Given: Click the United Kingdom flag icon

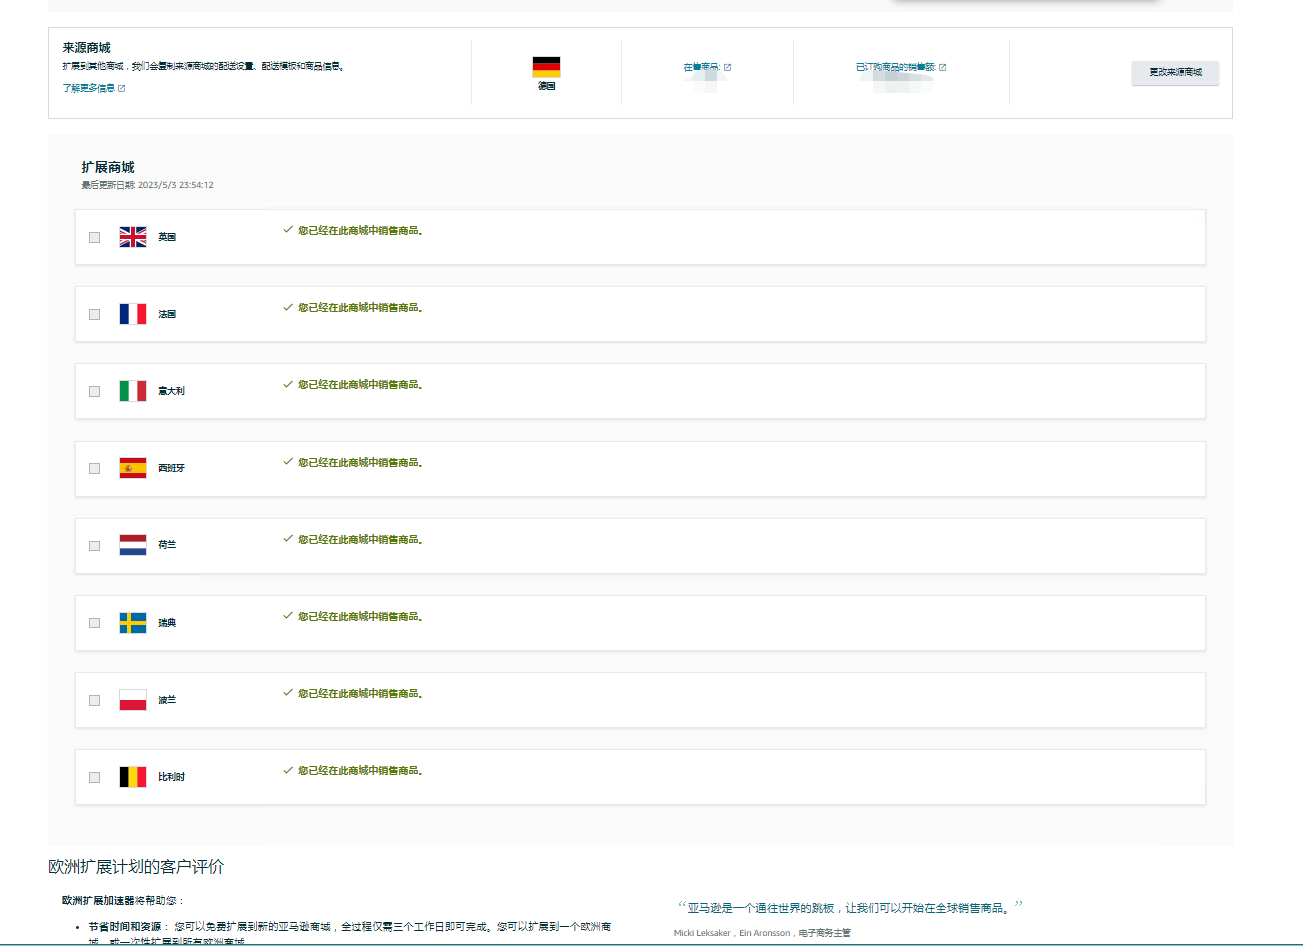Looking at the screenshot, I should tap(133, 237).
